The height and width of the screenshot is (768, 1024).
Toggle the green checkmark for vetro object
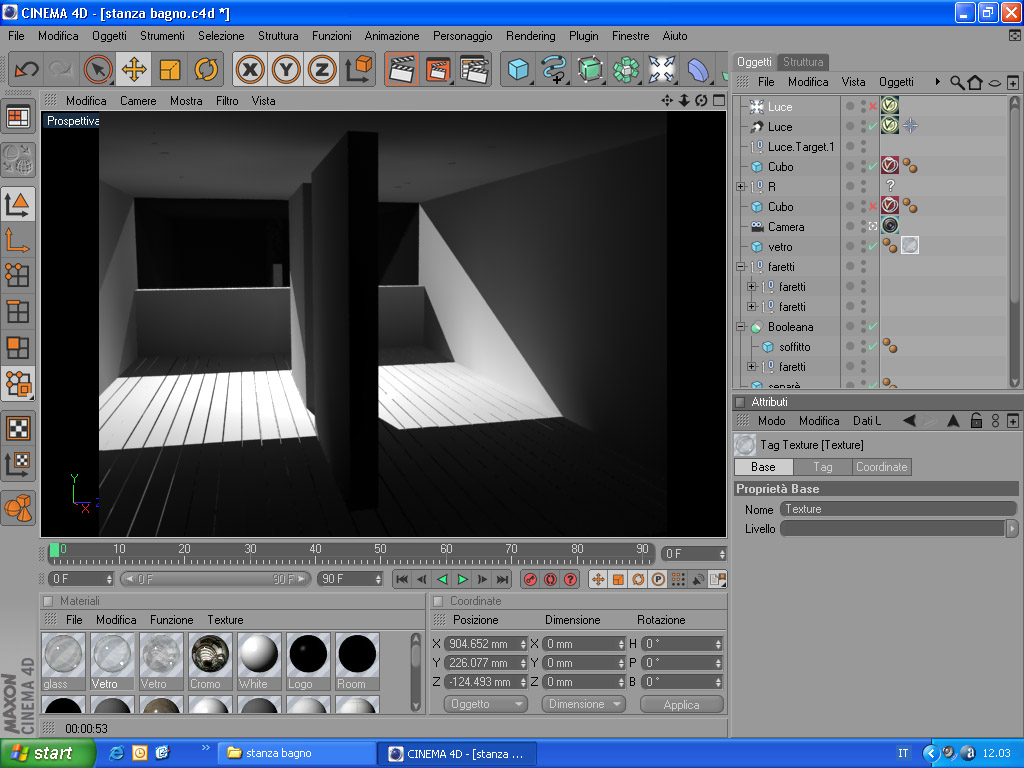(x=873, y=246)
